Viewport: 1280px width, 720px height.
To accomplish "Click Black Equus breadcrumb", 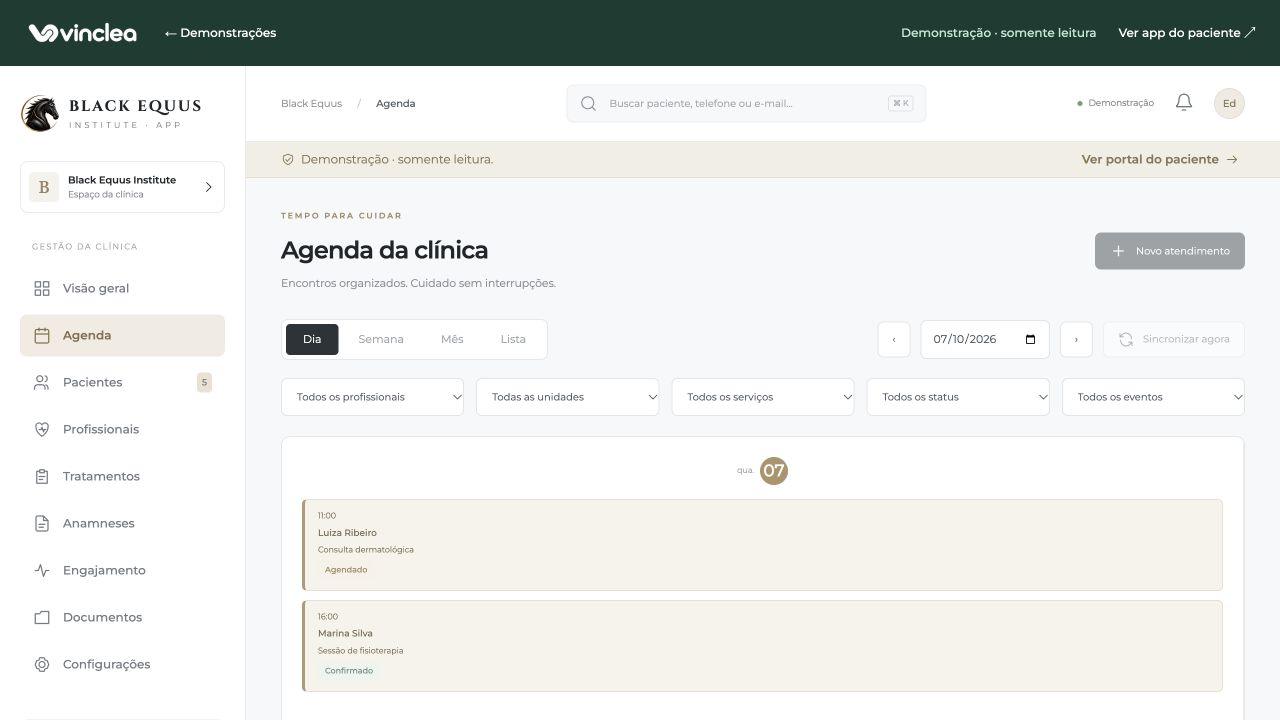I will [x=311, y=103].
